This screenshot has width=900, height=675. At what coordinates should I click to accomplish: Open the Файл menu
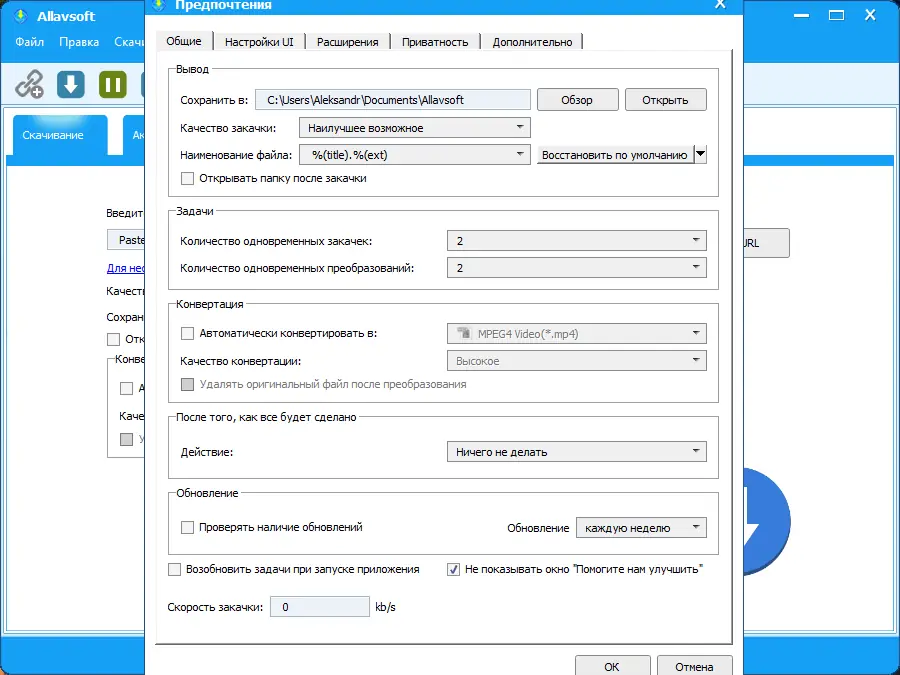(30, 42)
